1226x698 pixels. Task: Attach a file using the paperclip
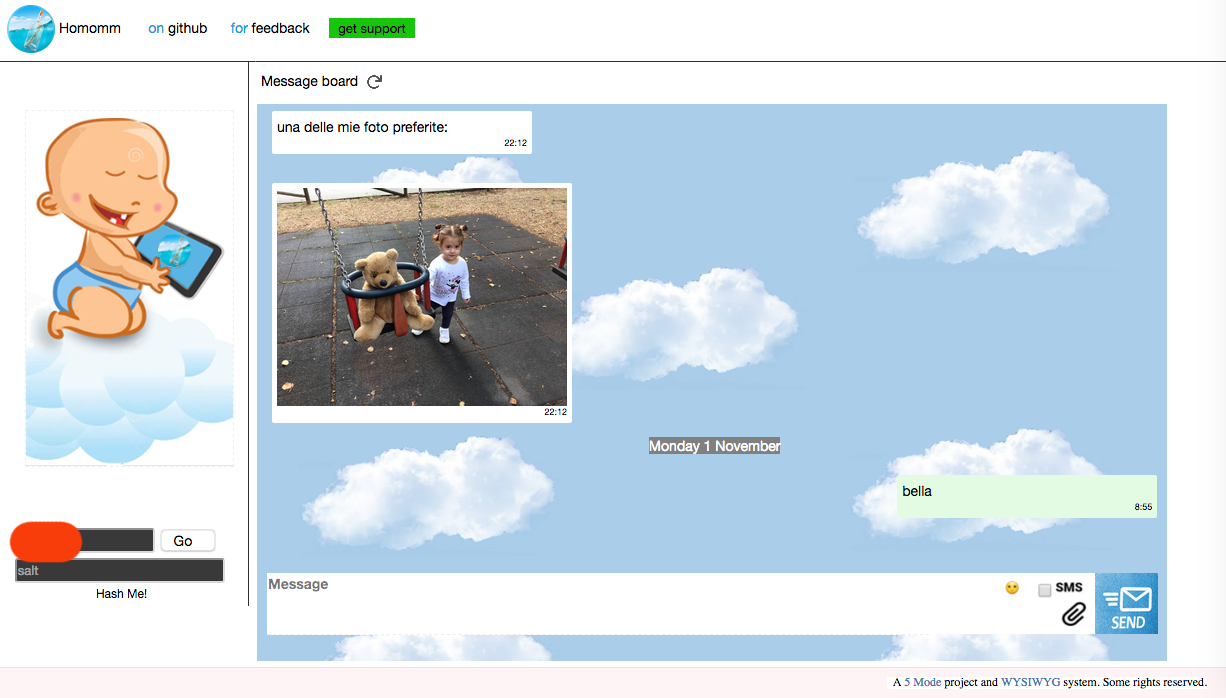[1074, 613]
